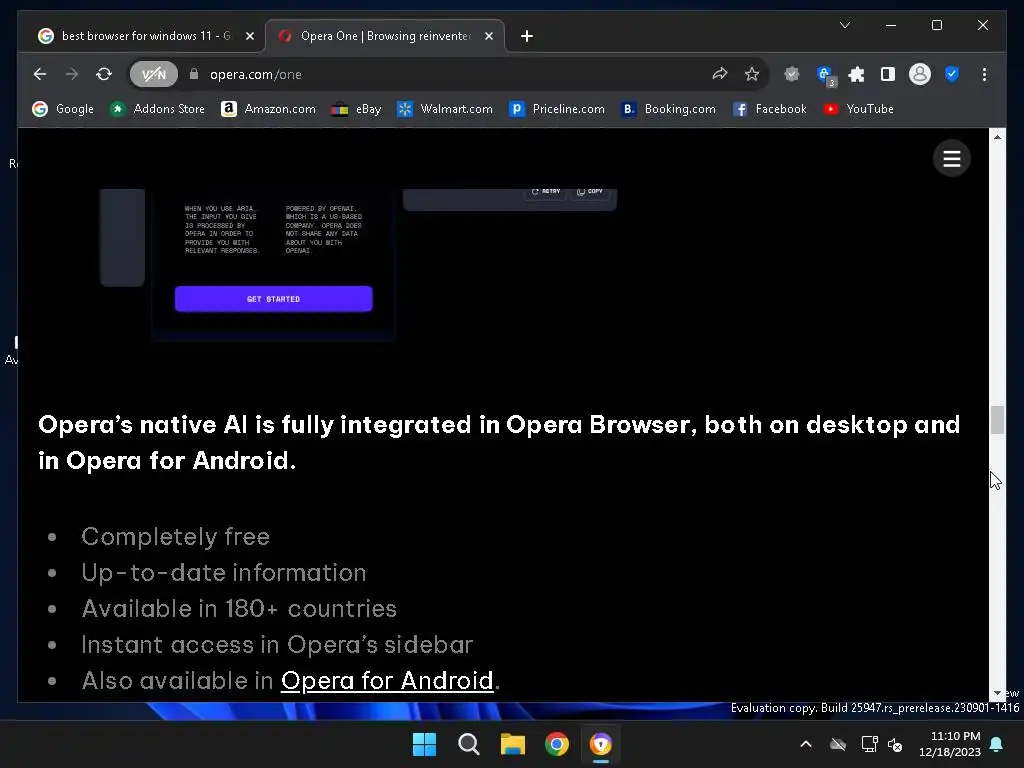1024x768 pixels.
Task: Click the COPY button in chat preview
Action: click(590, 192)
